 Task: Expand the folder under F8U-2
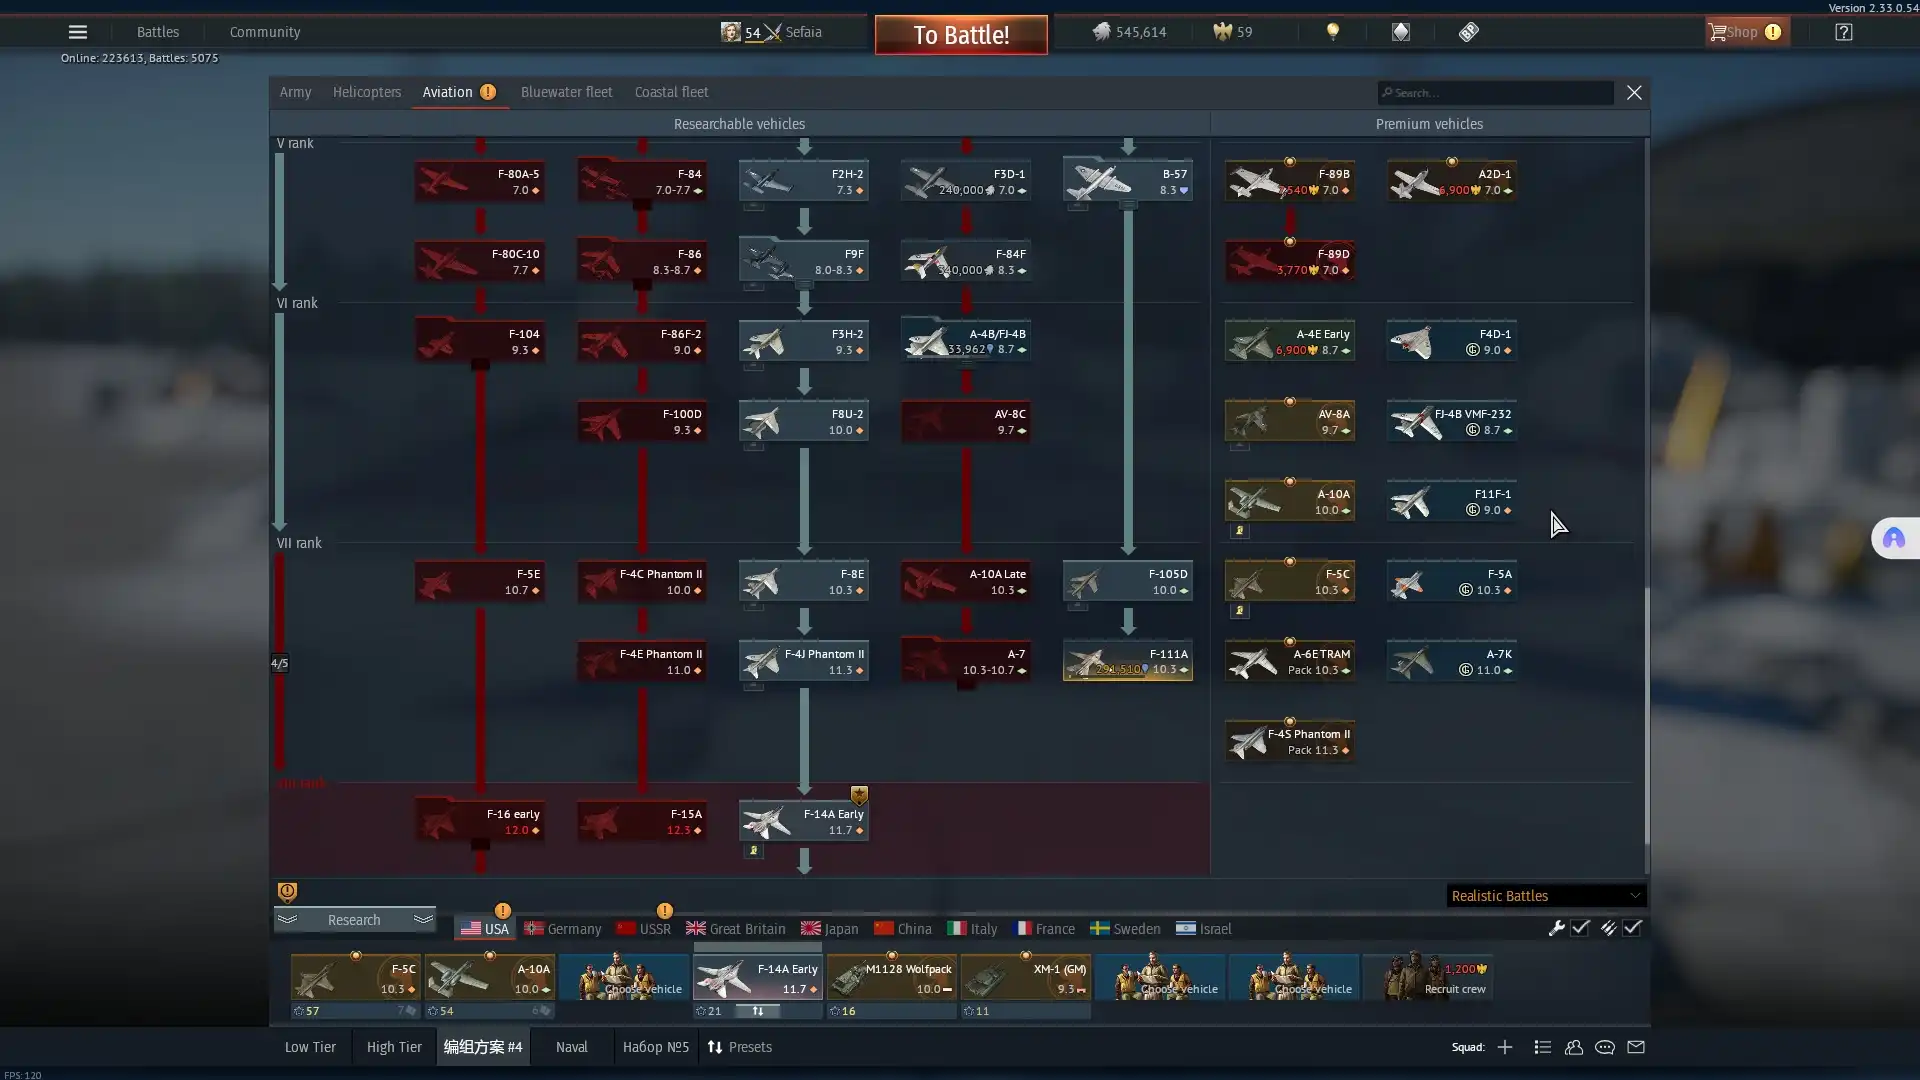click(754, 447)
